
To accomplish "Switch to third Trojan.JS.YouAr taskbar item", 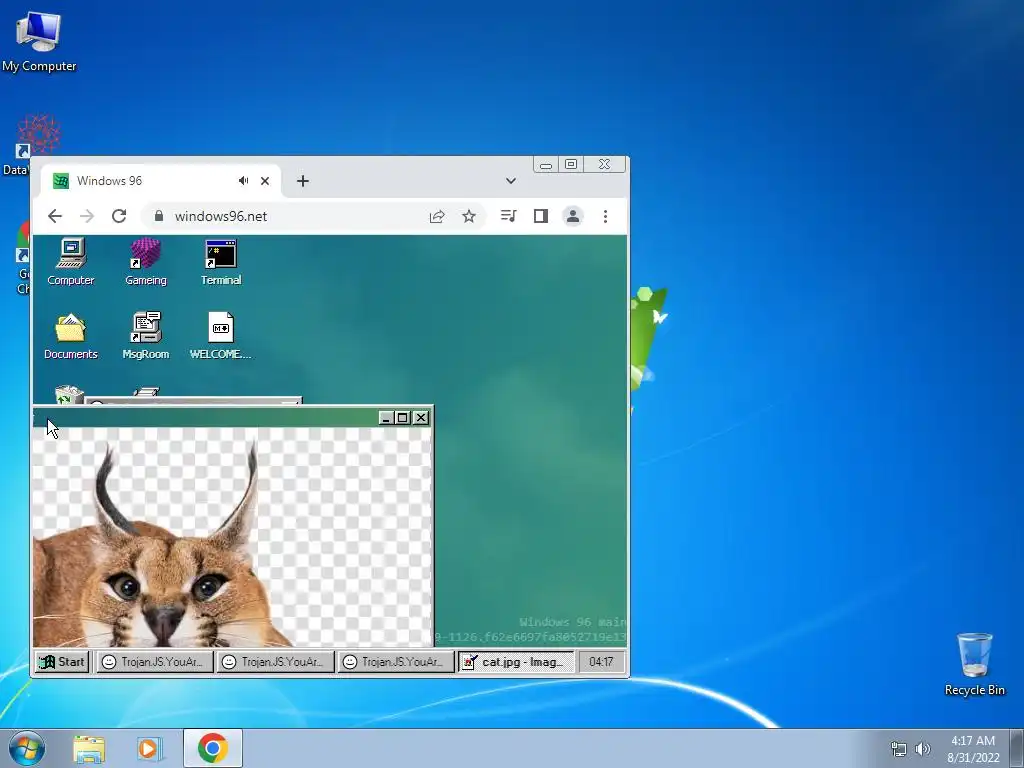I will (x=395, y=662).
